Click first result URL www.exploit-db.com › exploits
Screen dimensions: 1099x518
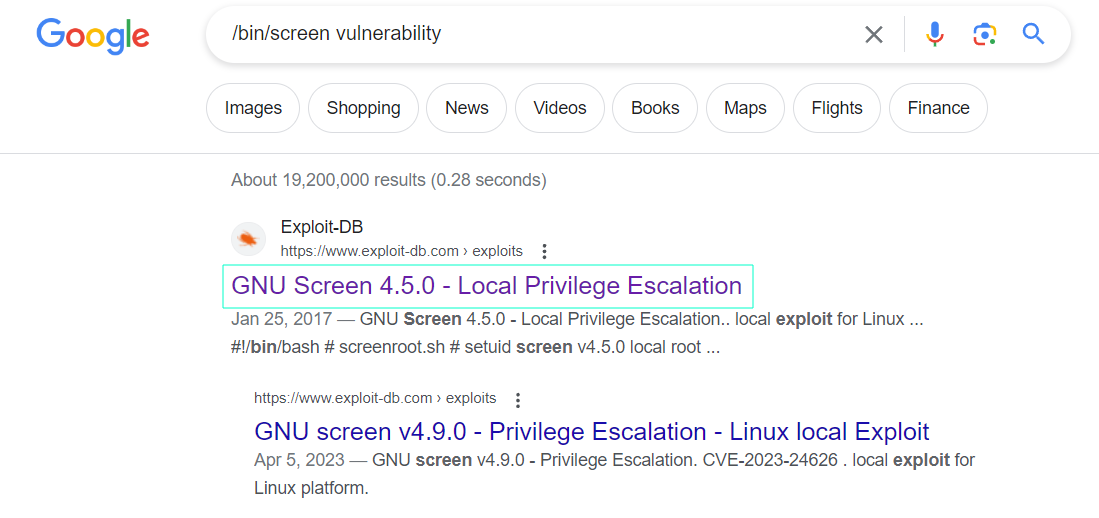402,251
